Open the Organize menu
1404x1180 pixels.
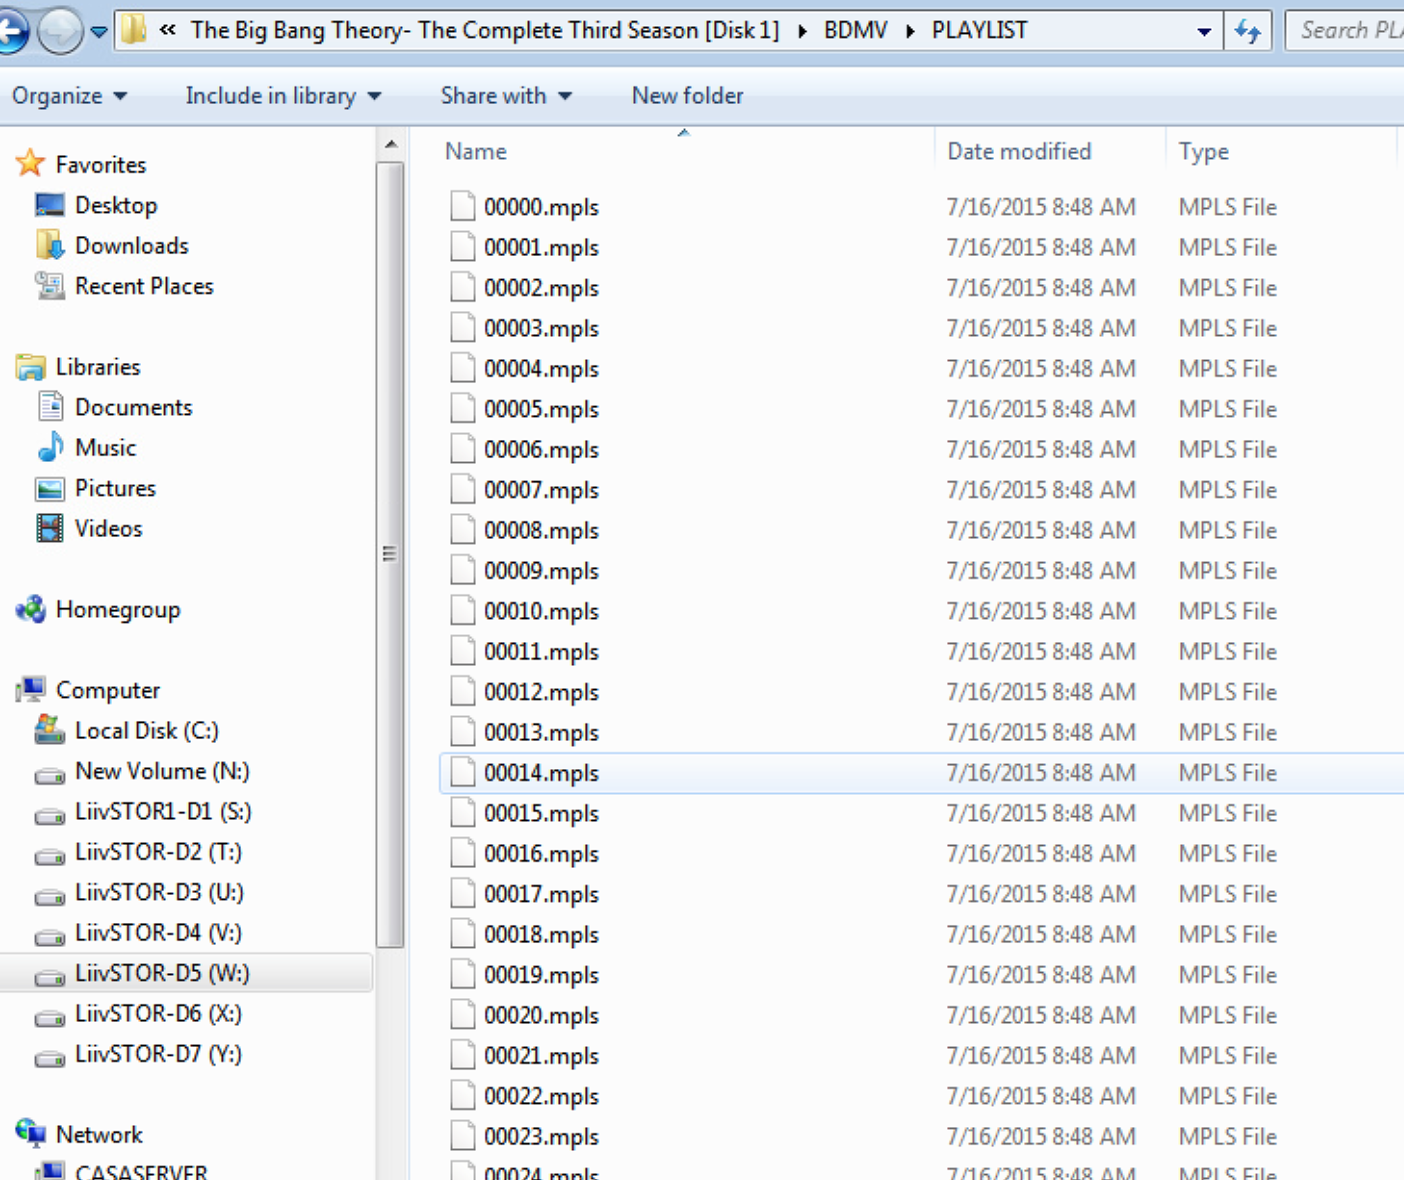69,96
